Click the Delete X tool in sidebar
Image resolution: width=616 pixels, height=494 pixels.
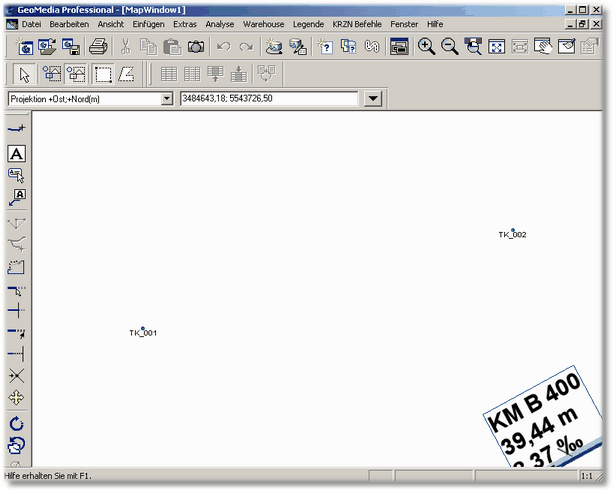click(x=17, y=375)
